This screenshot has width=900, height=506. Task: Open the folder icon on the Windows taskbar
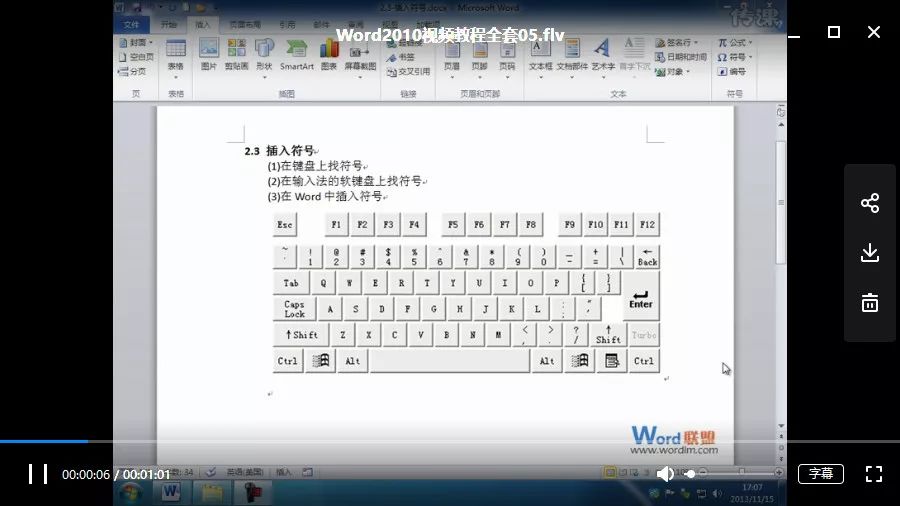[212, 492]
